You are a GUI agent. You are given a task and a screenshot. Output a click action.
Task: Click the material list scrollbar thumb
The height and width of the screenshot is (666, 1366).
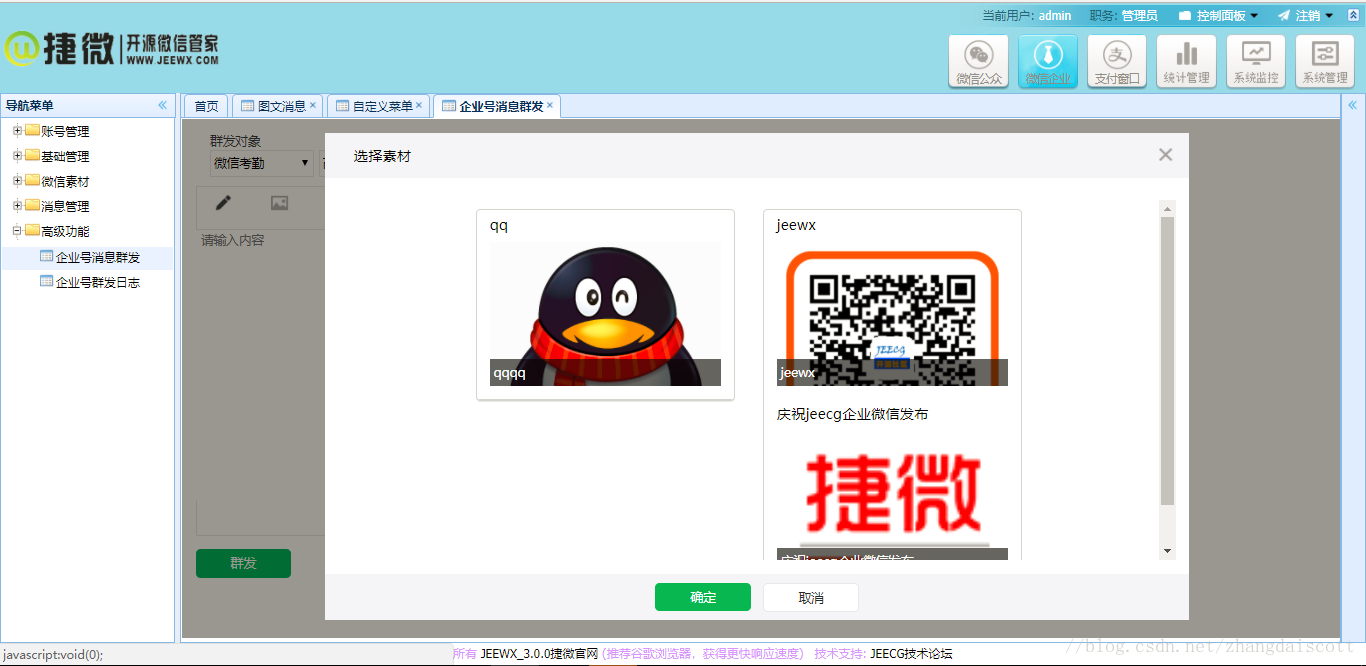click(1167, 360)
